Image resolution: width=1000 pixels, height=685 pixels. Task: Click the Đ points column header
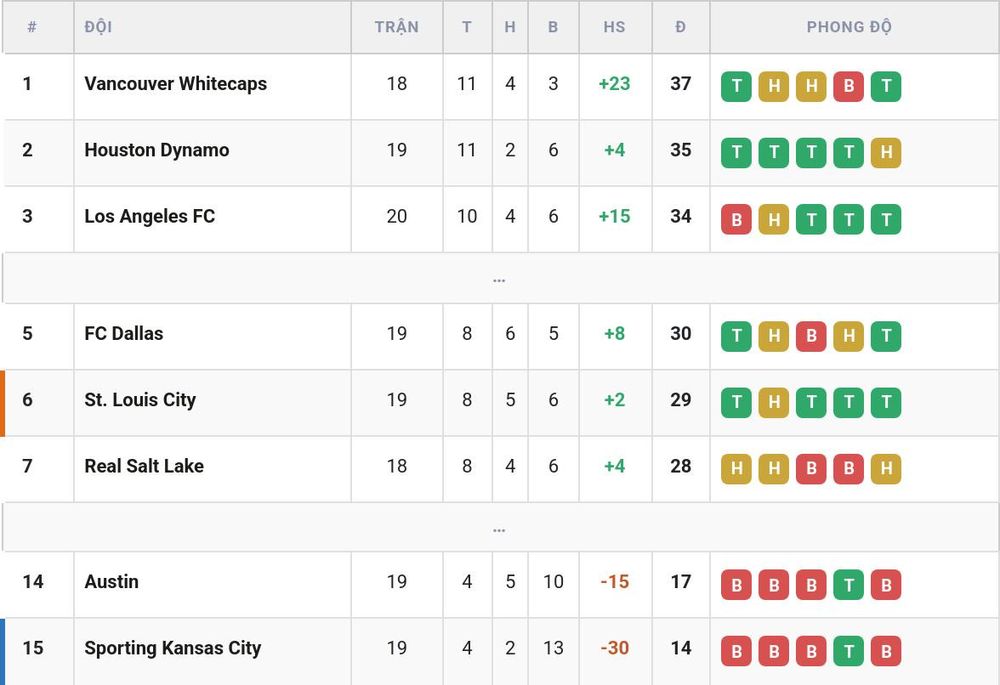(680, 27)
